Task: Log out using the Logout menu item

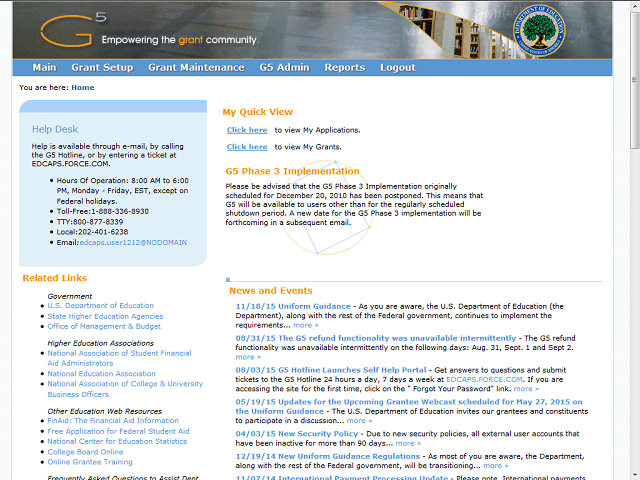Action: (x=397, y=68)
